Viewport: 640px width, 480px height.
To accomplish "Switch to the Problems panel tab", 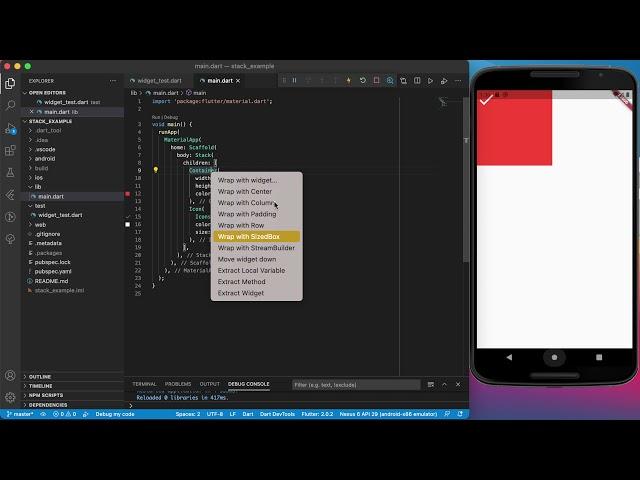I will [178, 384].
